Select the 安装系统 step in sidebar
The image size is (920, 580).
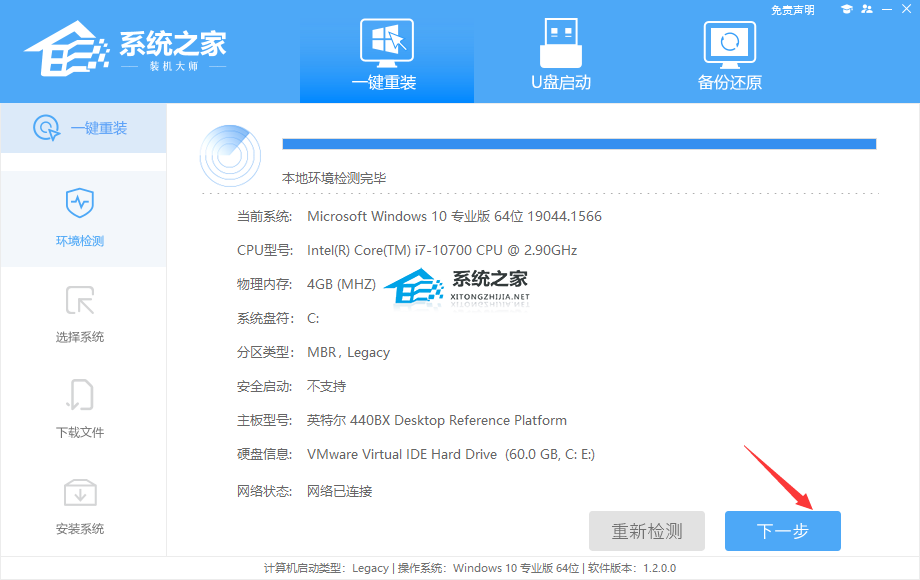click(80, 506)
